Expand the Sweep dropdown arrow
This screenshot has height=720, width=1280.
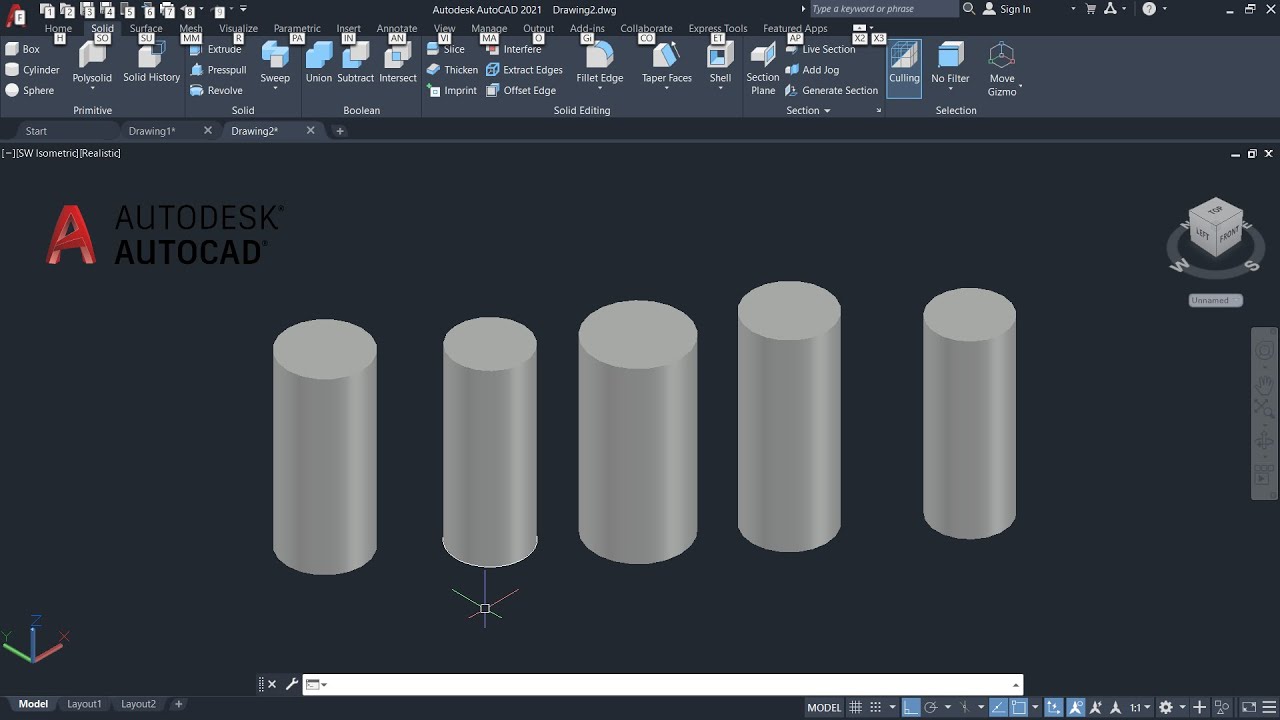[x=275, y=88]
